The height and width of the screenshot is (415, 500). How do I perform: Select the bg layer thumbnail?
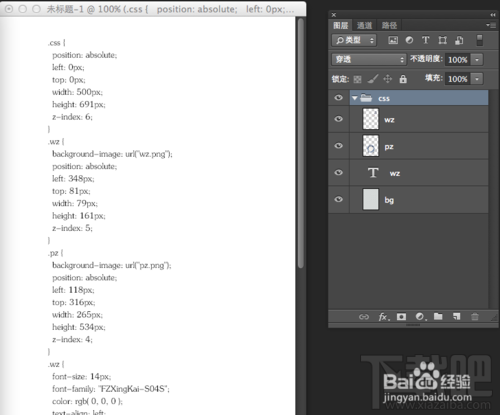pos(371,199)
